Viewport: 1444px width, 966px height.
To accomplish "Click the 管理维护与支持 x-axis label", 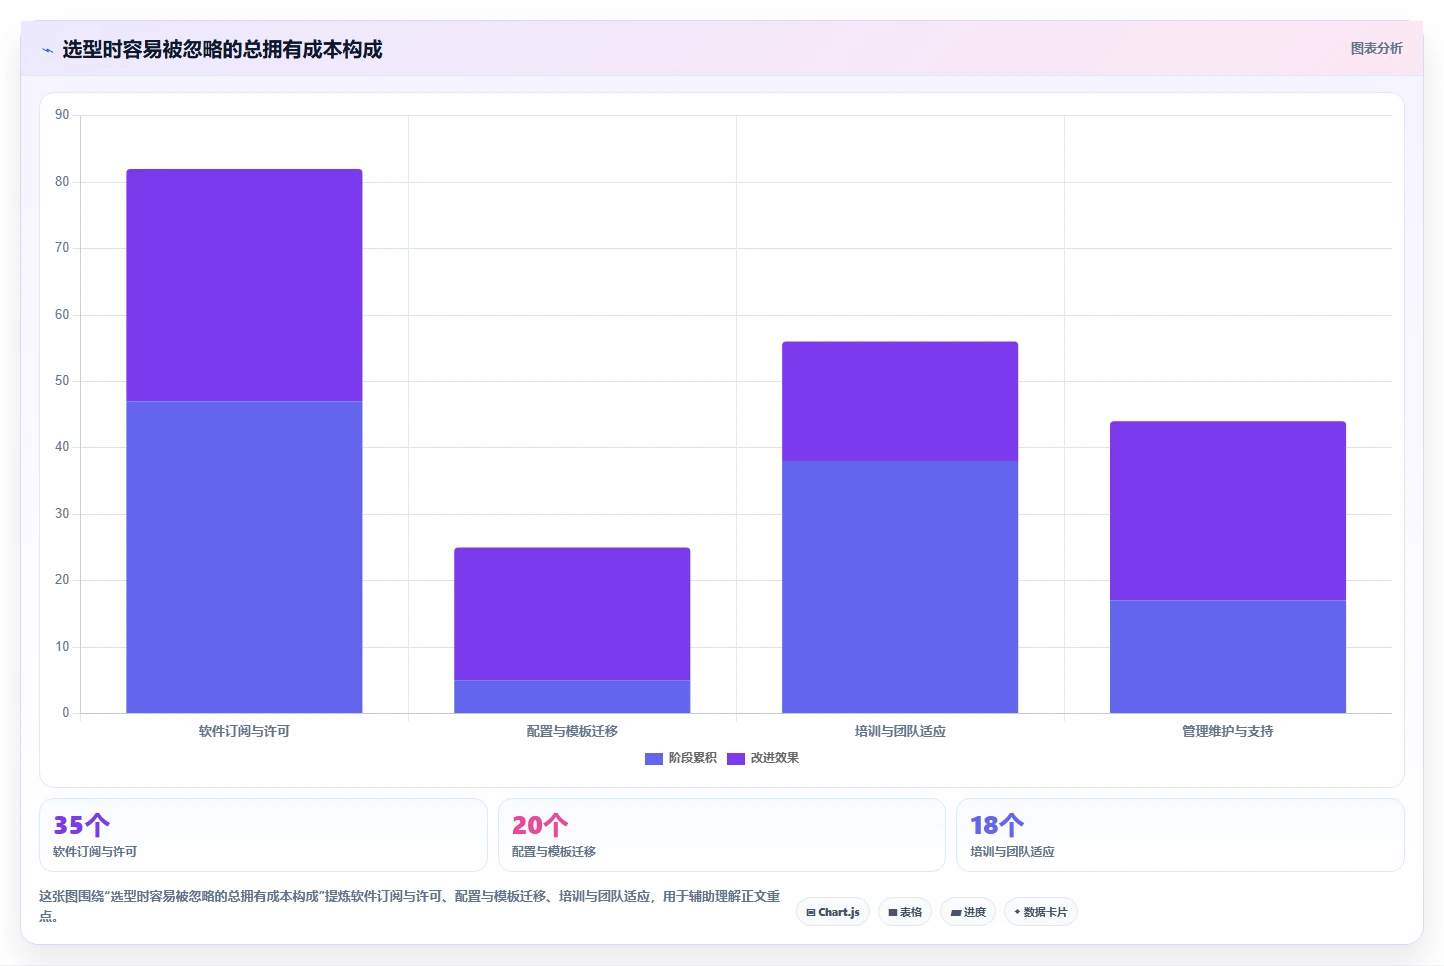I will pos(1228,731).
